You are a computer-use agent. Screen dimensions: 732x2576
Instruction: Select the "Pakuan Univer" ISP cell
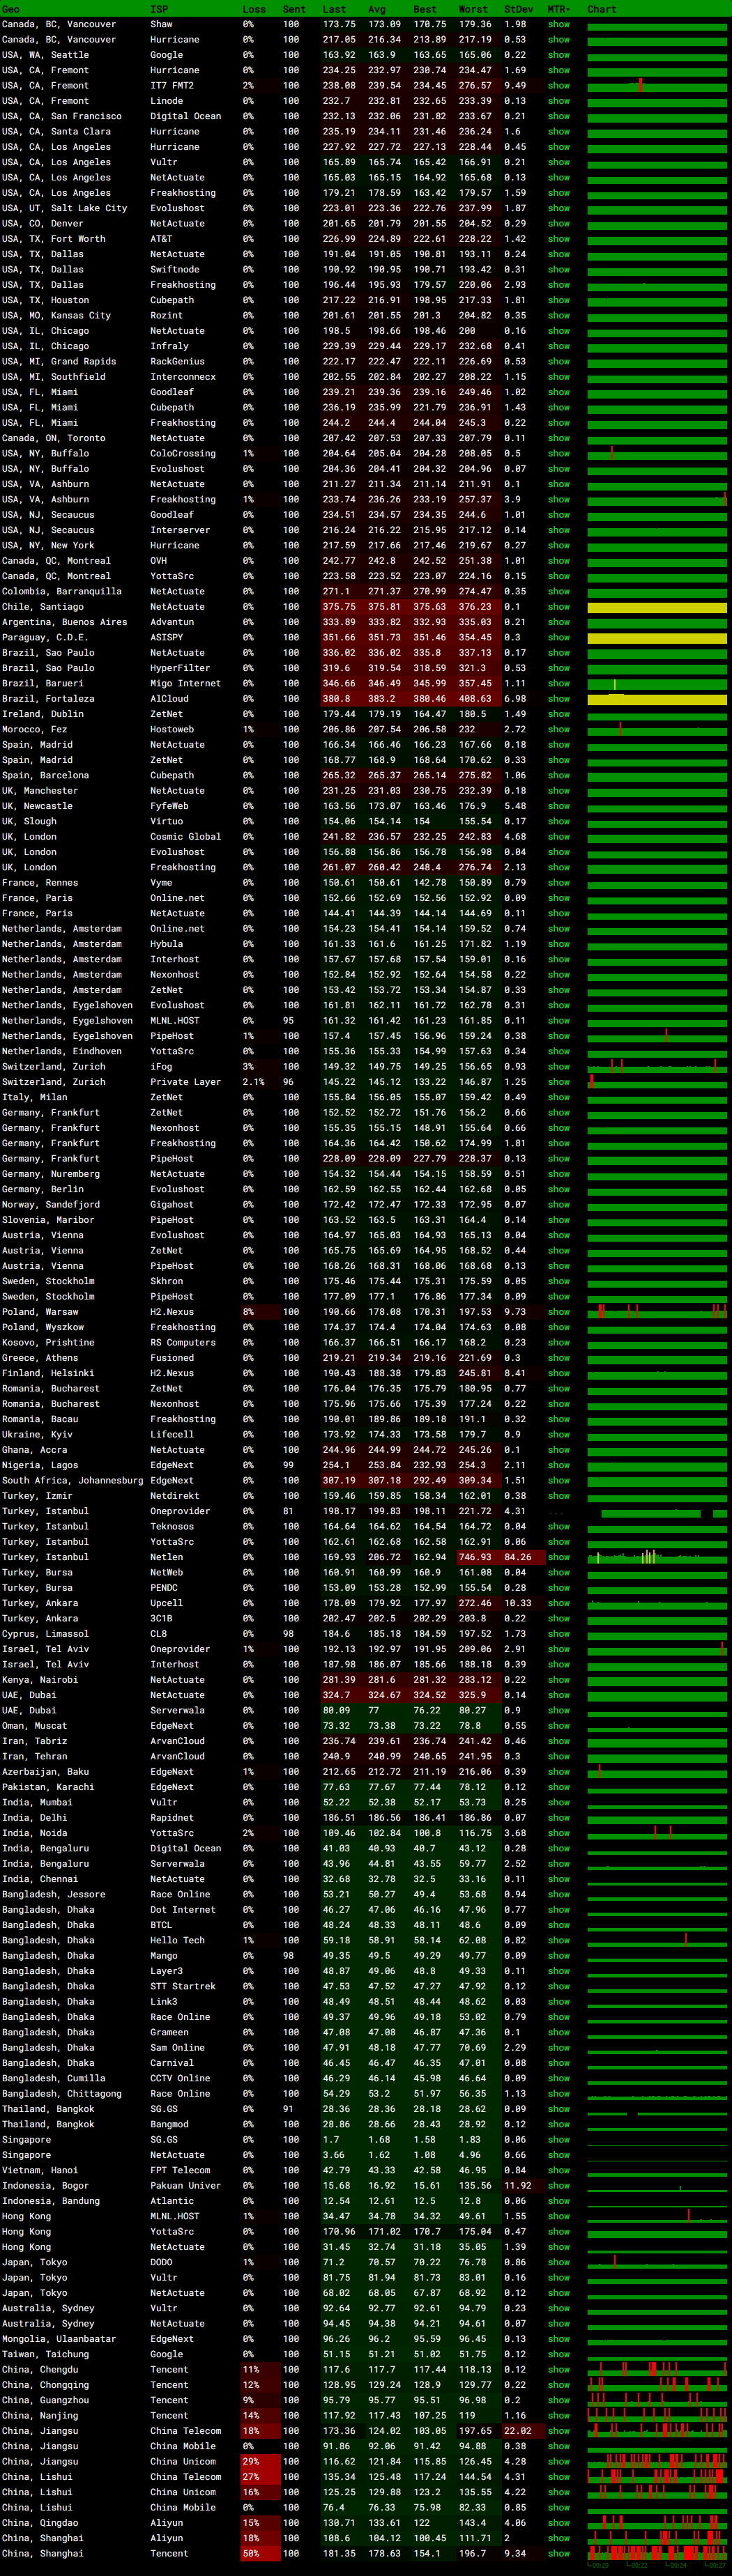pyautogui.click(x=185, y=2186)
